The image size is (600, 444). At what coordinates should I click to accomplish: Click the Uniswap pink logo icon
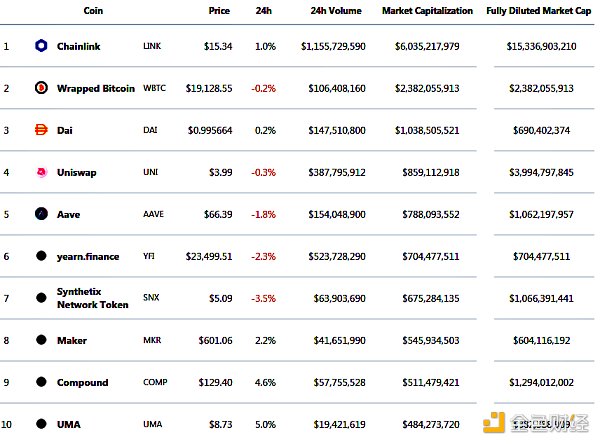[x=41, y=172]
